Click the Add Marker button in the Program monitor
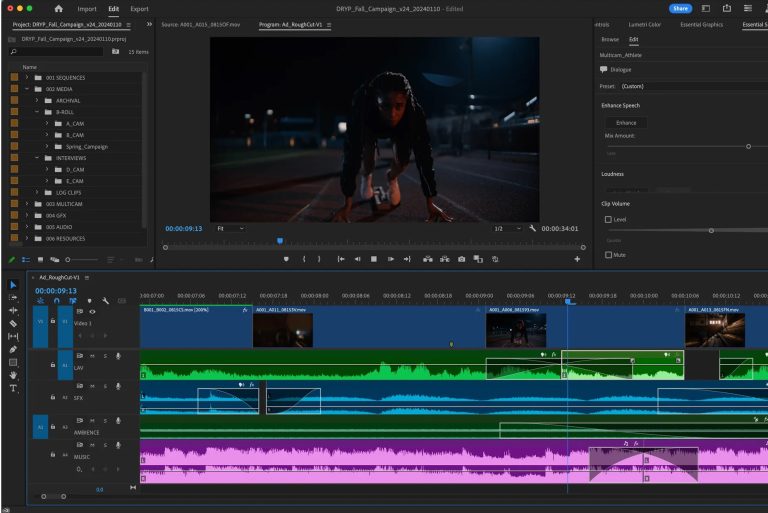 point(286,259)
